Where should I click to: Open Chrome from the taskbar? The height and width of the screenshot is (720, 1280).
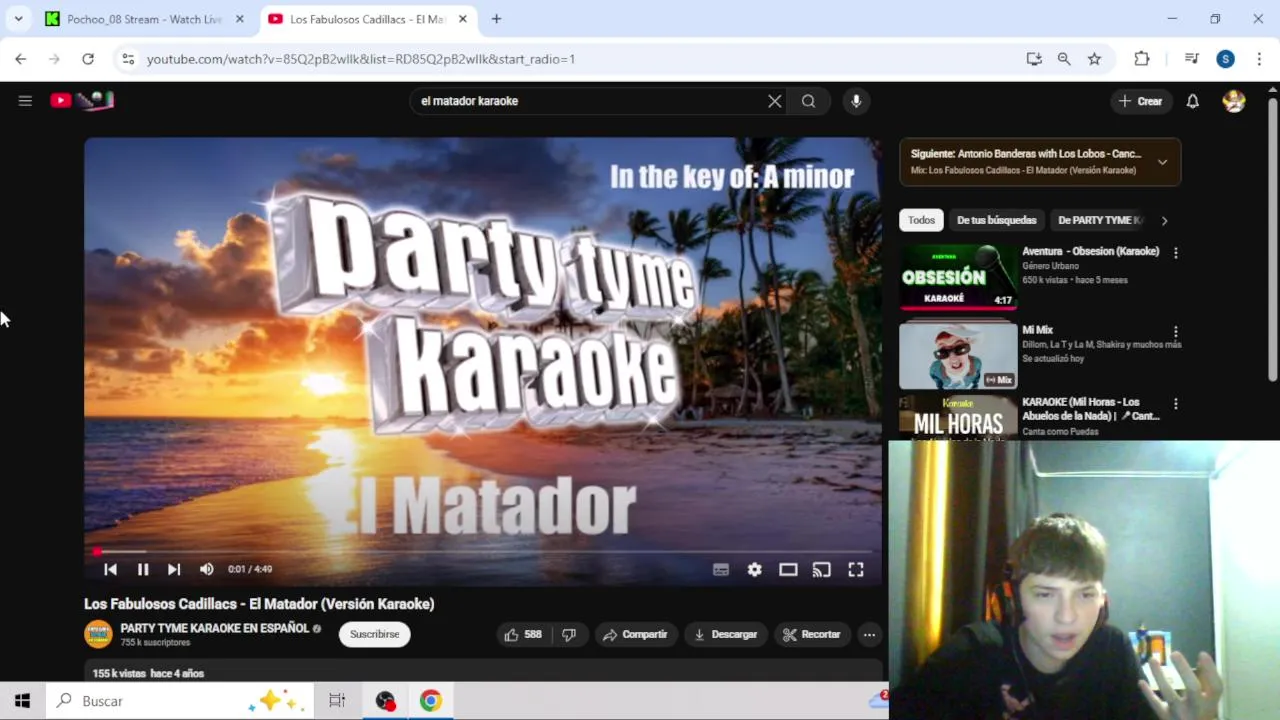[430, 701]
